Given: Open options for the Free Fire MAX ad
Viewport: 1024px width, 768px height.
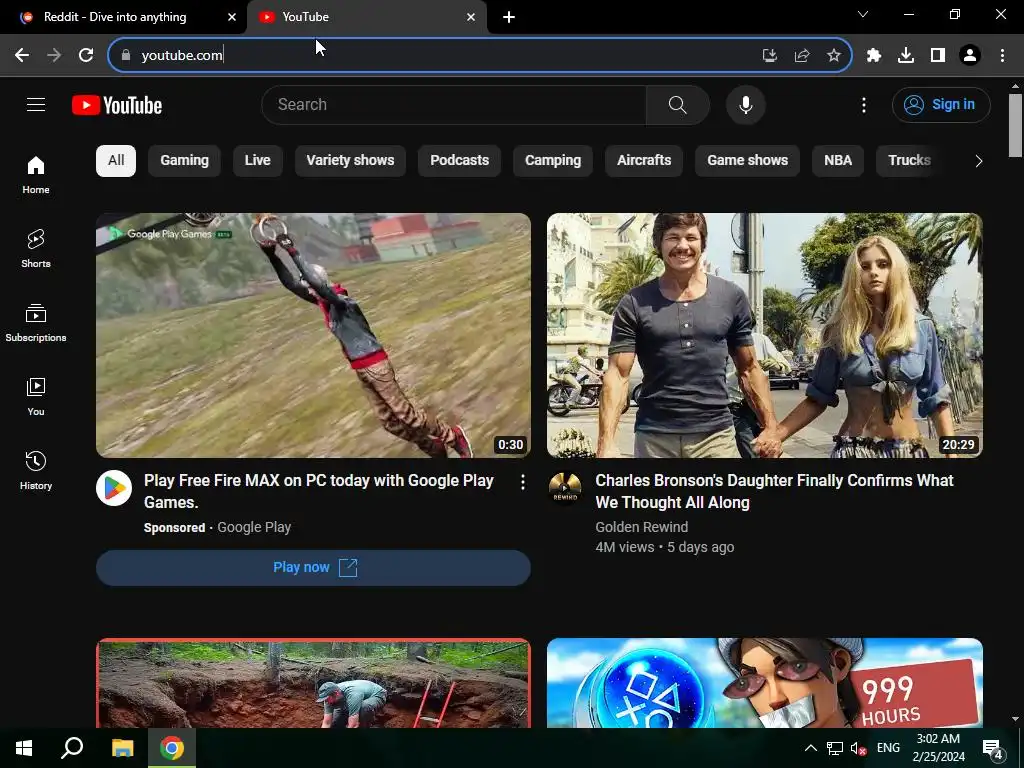Looking at the screenshot, I should click(522, 482).
